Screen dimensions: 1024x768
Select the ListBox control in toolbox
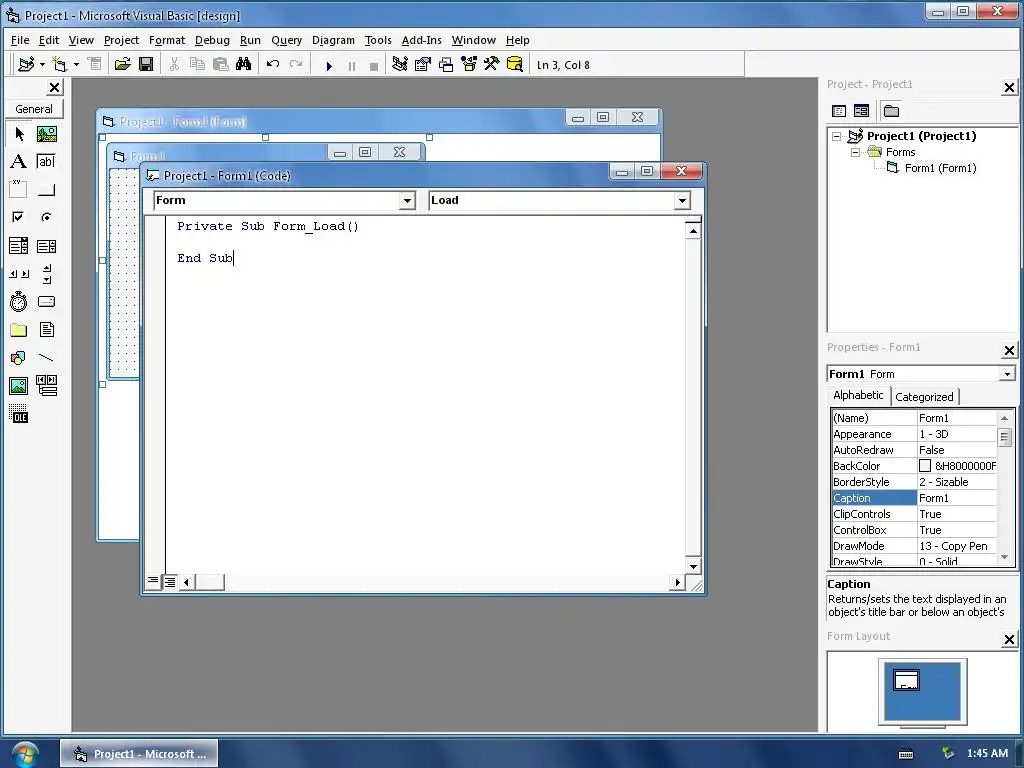tap(46, 246)
